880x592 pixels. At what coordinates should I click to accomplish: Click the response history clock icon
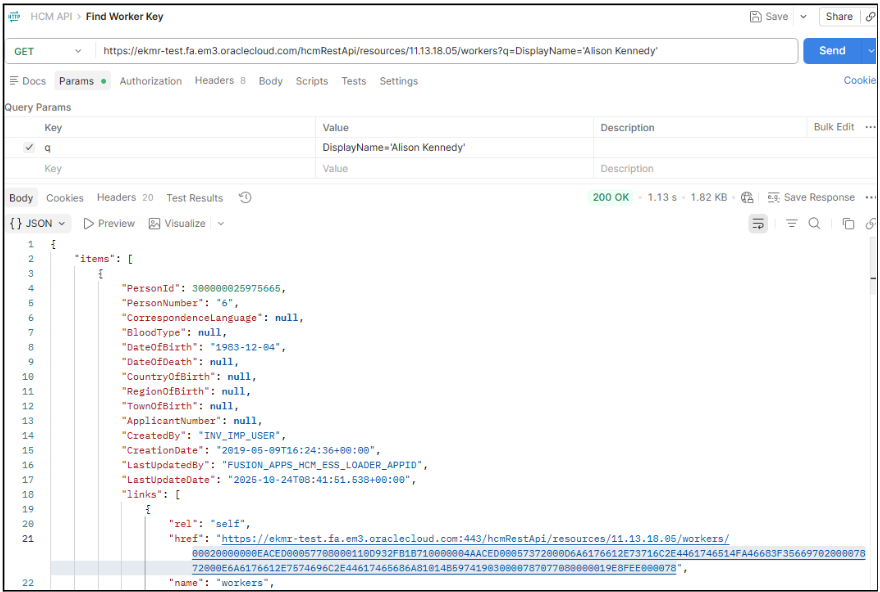point(245,198)
